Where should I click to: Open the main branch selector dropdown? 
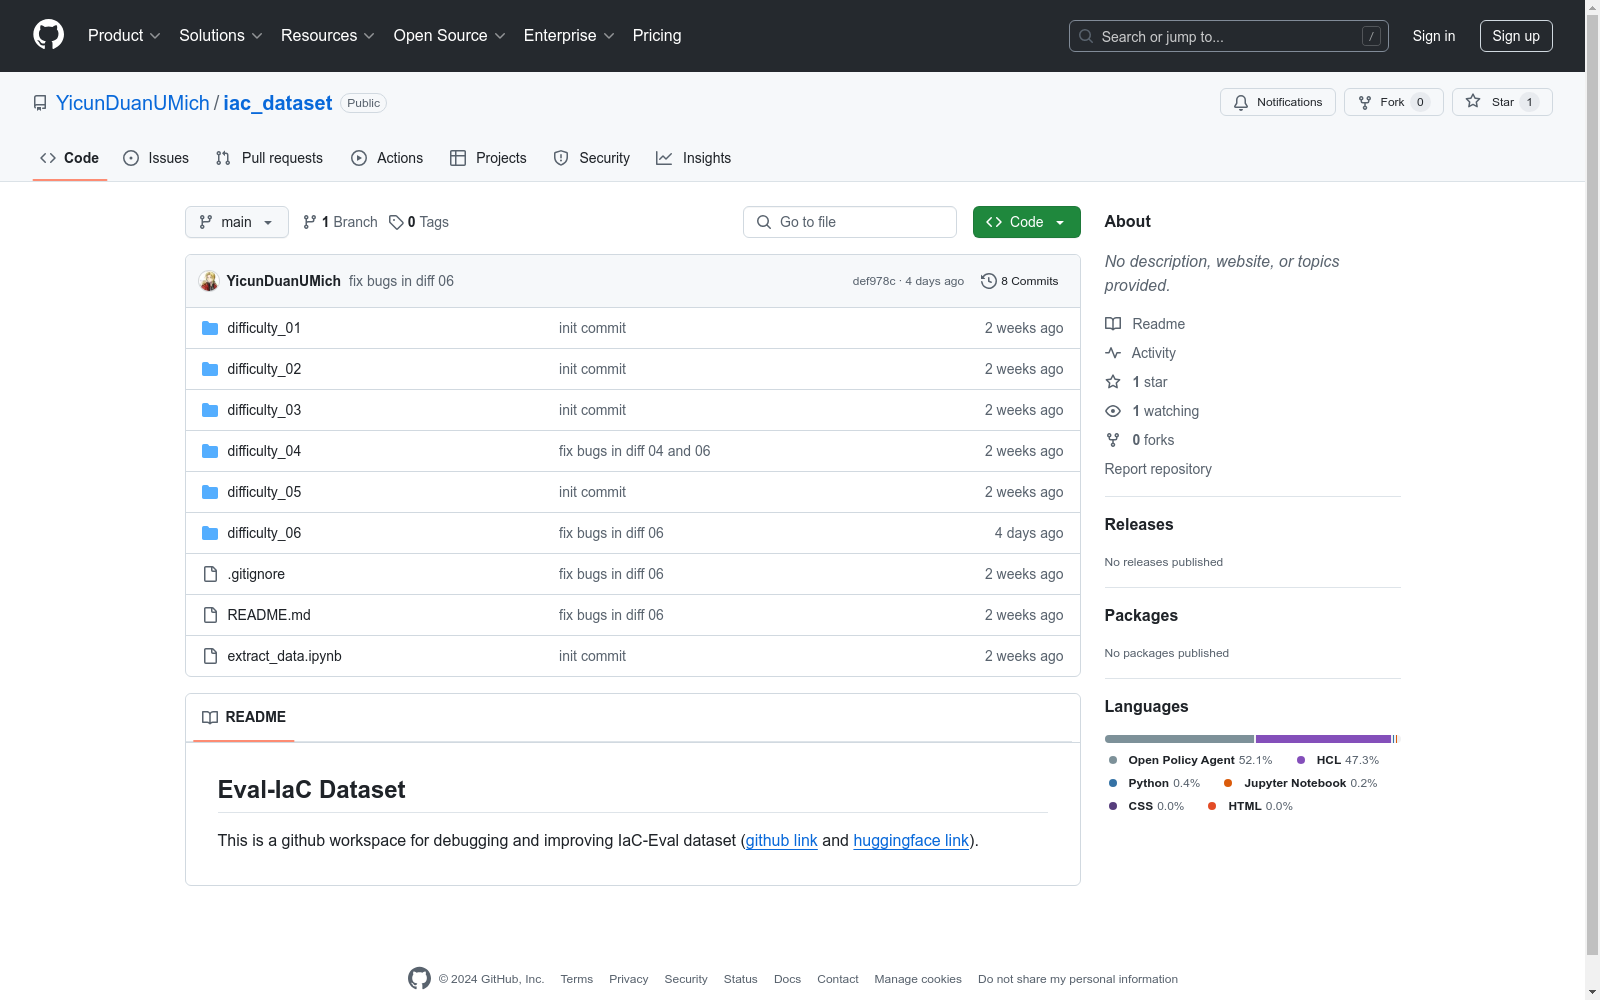(x=237, y=222)
